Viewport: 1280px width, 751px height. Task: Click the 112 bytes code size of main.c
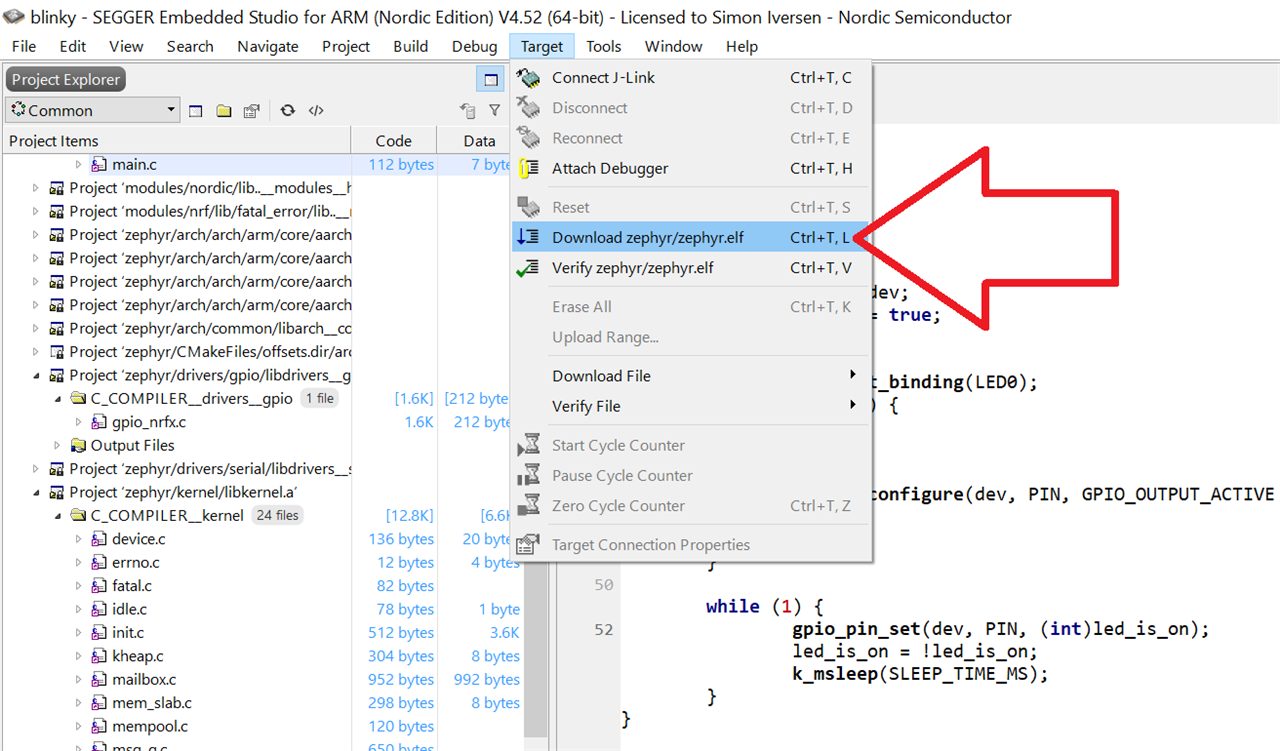[401, 164]
